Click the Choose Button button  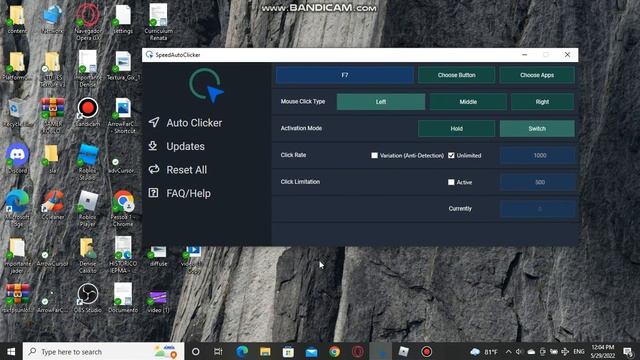(456, 75)
